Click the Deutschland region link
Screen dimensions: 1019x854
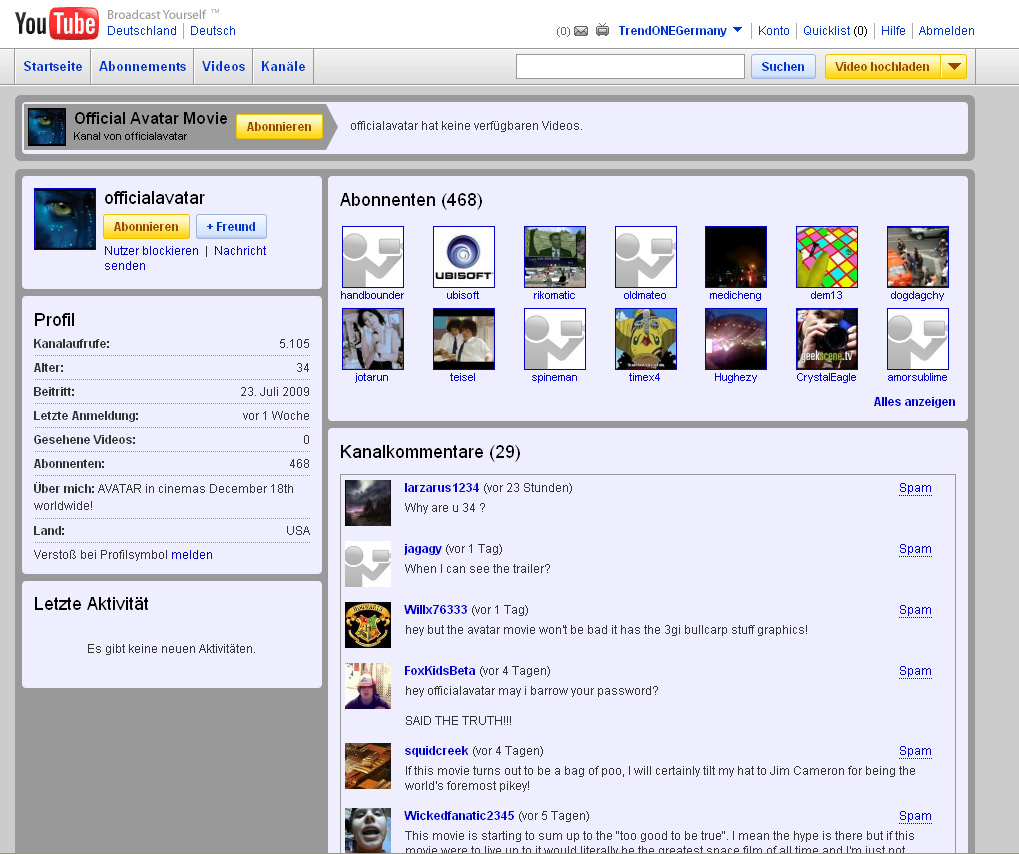(x=142, y=31)
